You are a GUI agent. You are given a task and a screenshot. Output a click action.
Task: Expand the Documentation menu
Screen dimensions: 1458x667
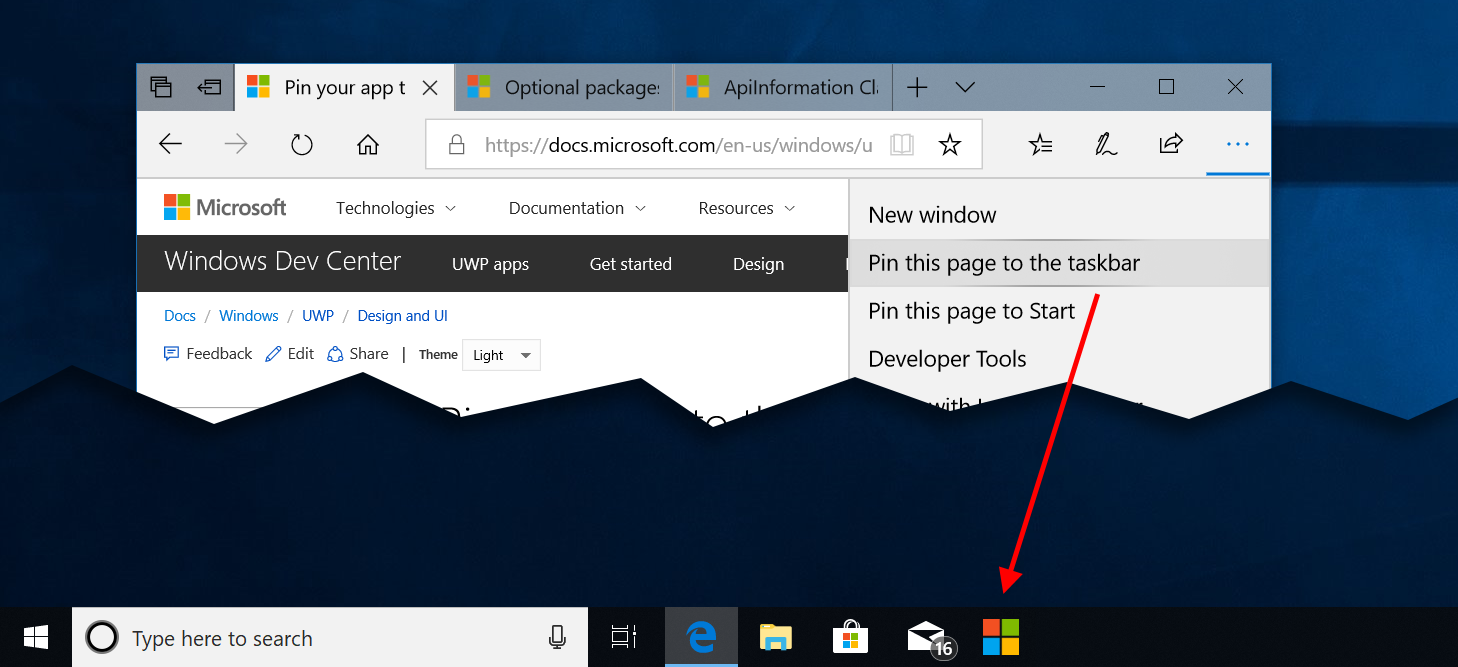point(577,208)
